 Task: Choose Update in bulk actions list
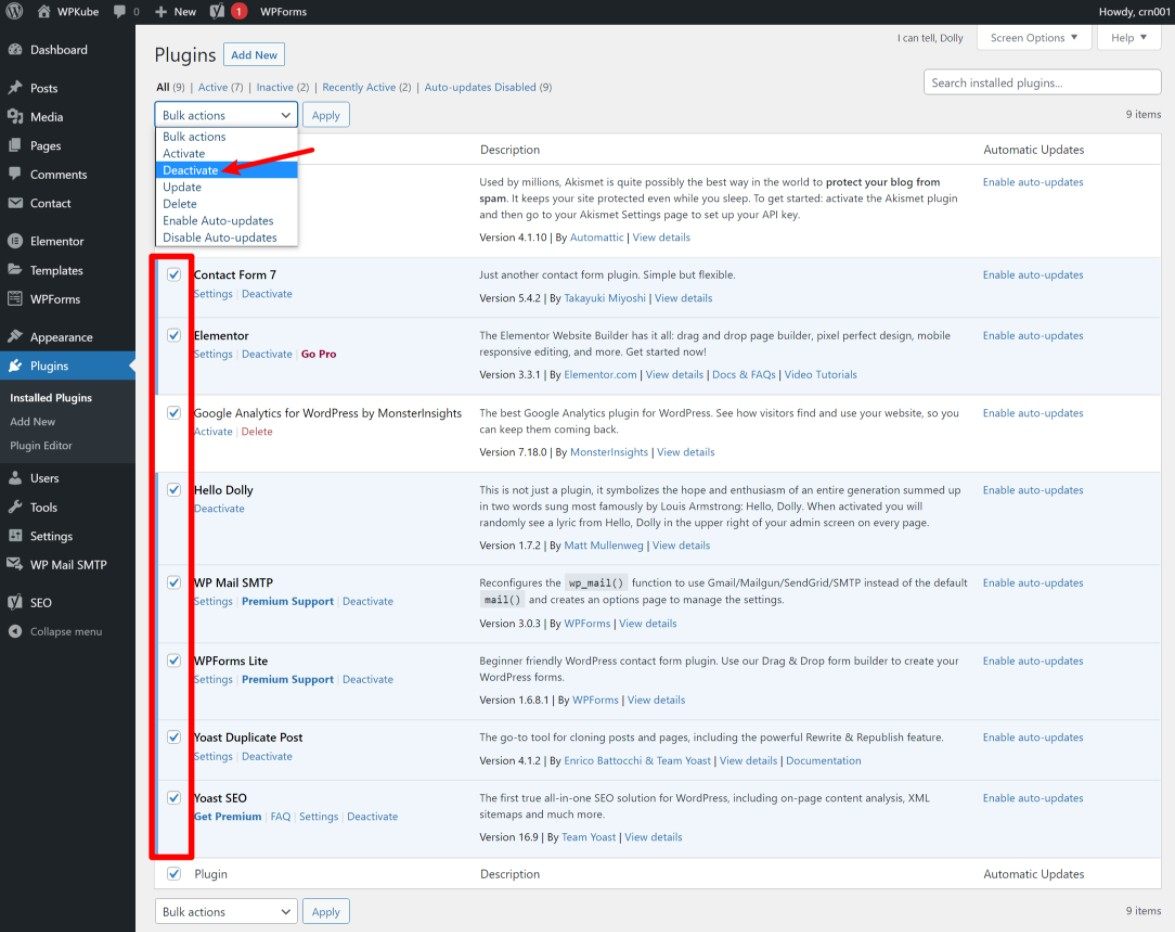(x=226, y=187)
